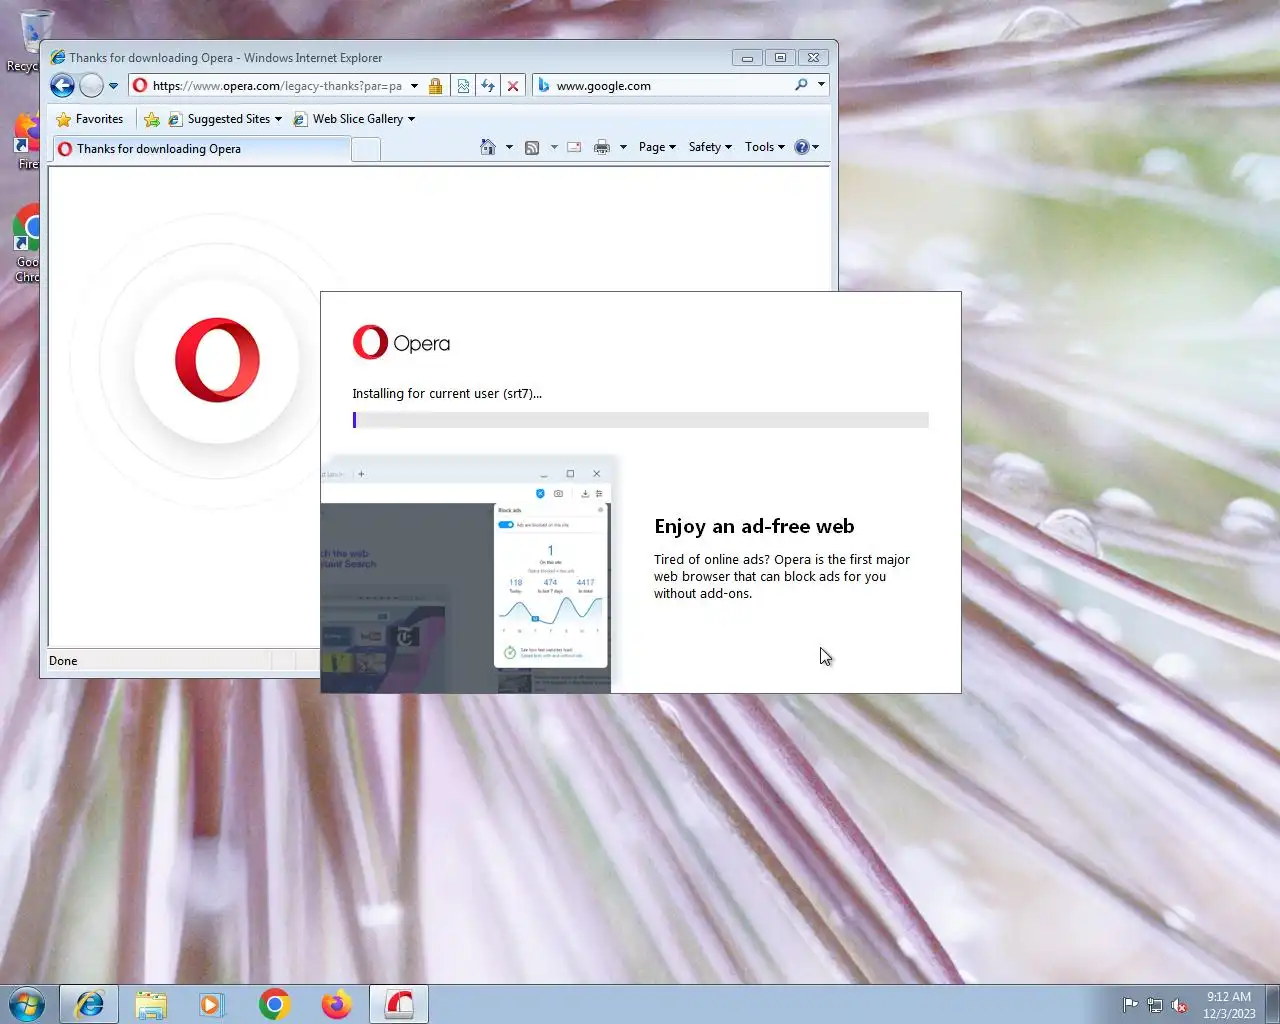This screenshot has width=1280, height=1024.
Task: Click the Refresh page icon
Action: pyautogui.click(x=488, y=86)
